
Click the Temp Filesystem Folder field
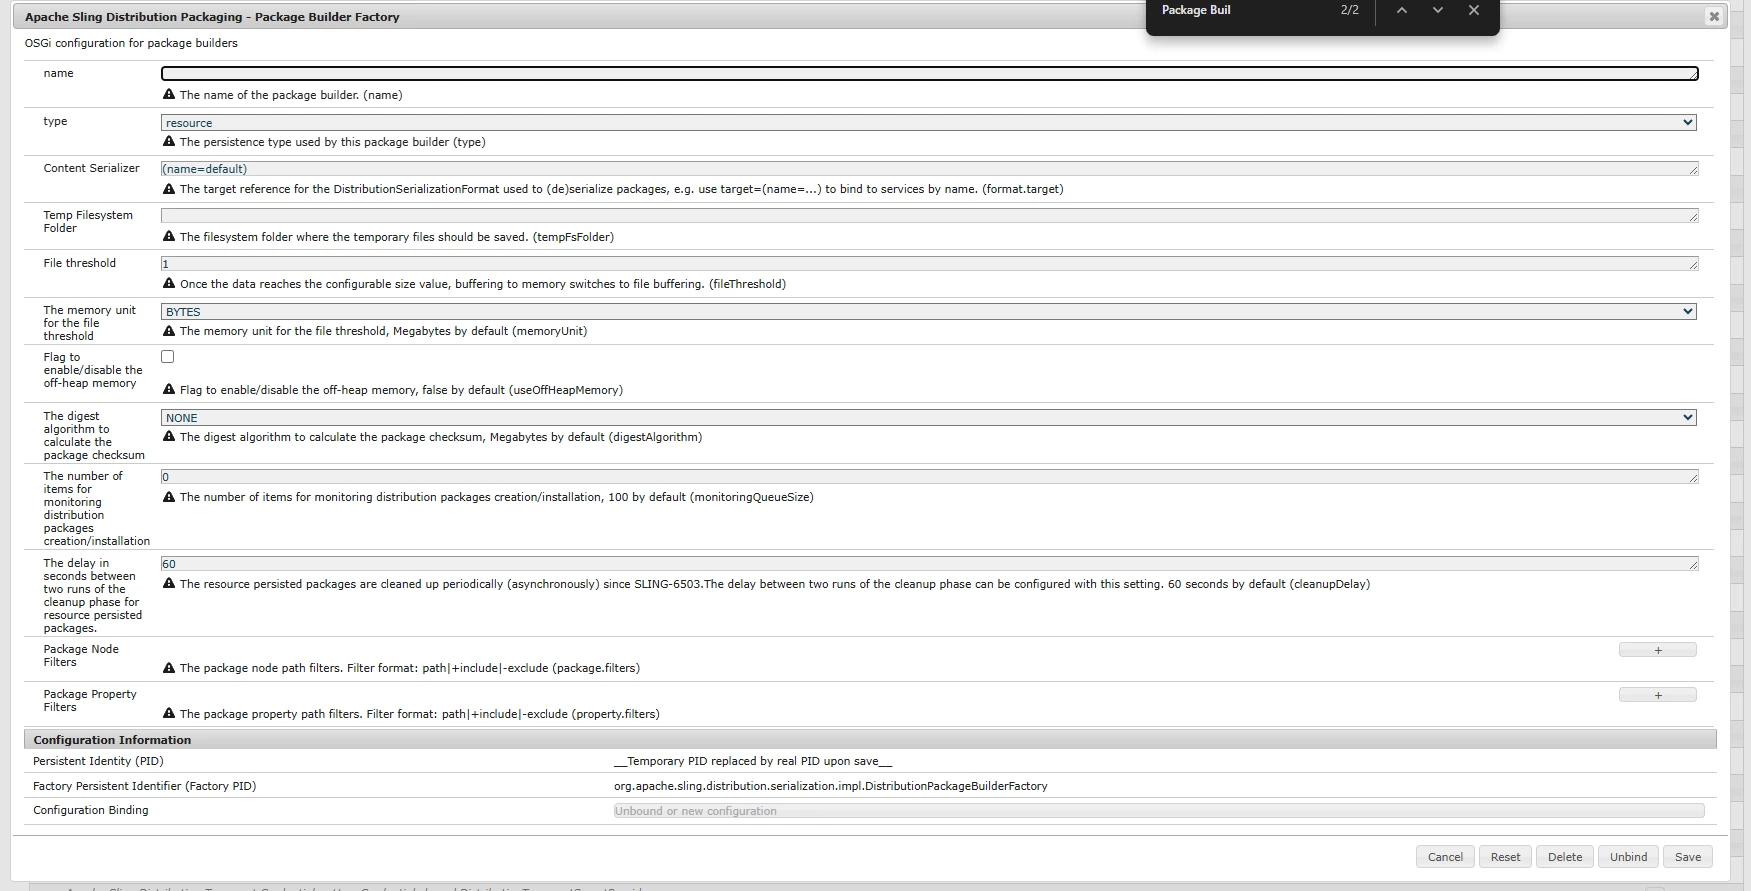pos(929,216)
